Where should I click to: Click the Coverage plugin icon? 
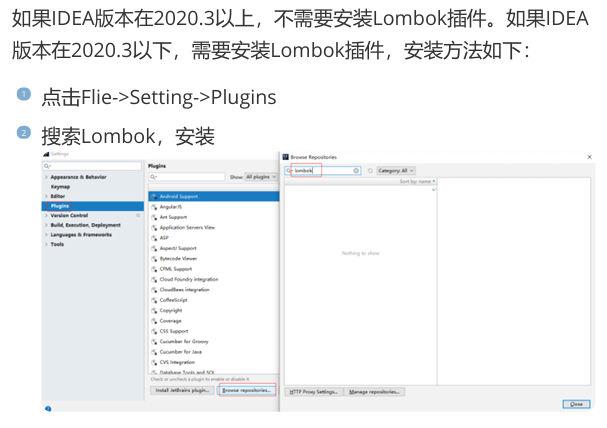154,321
